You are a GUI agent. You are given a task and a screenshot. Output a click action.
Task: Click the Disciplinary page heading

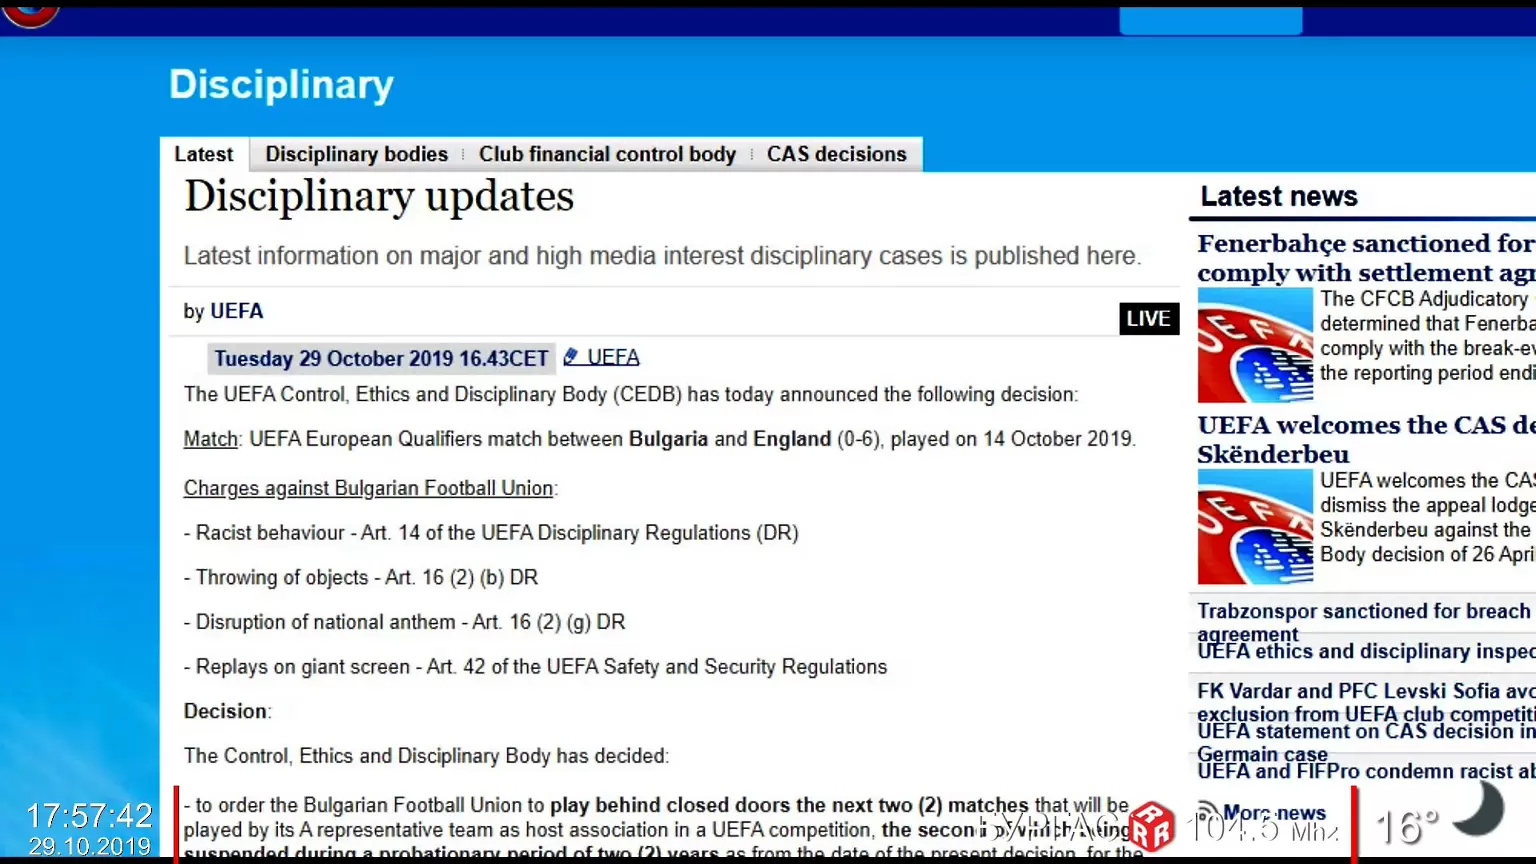point(281,85)
